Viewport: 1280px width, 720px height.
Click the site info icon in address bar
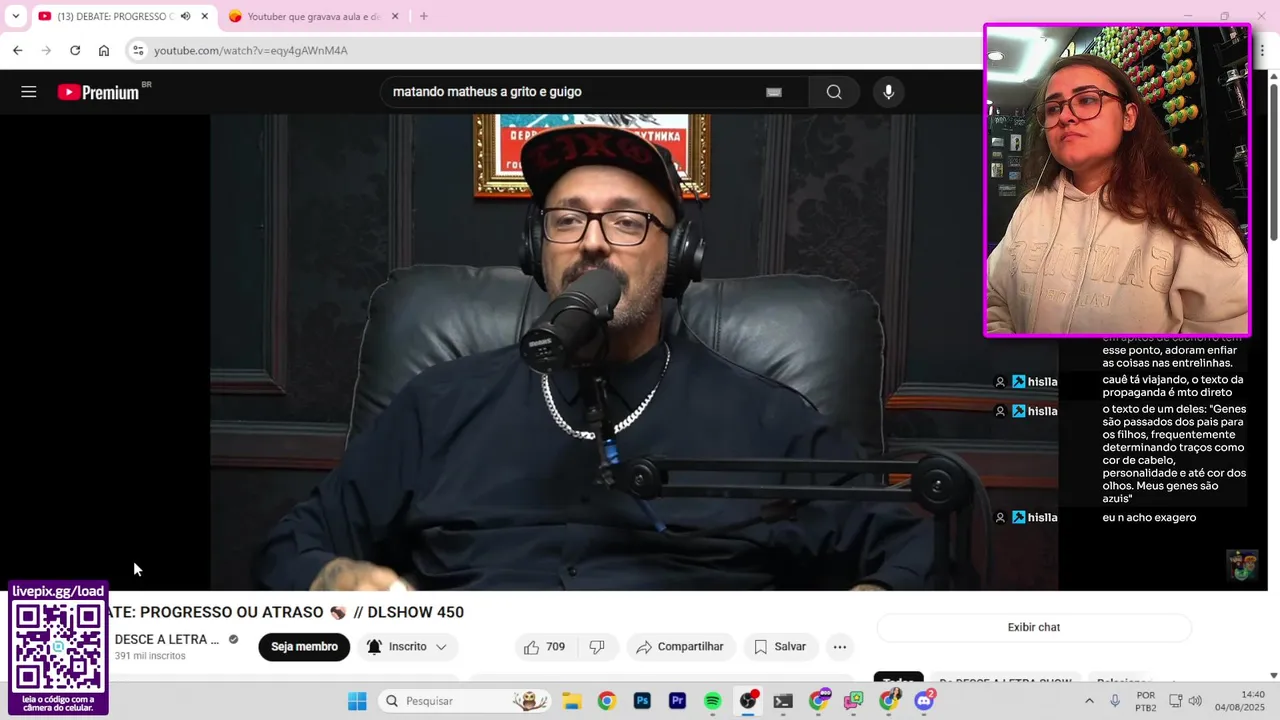138,50
